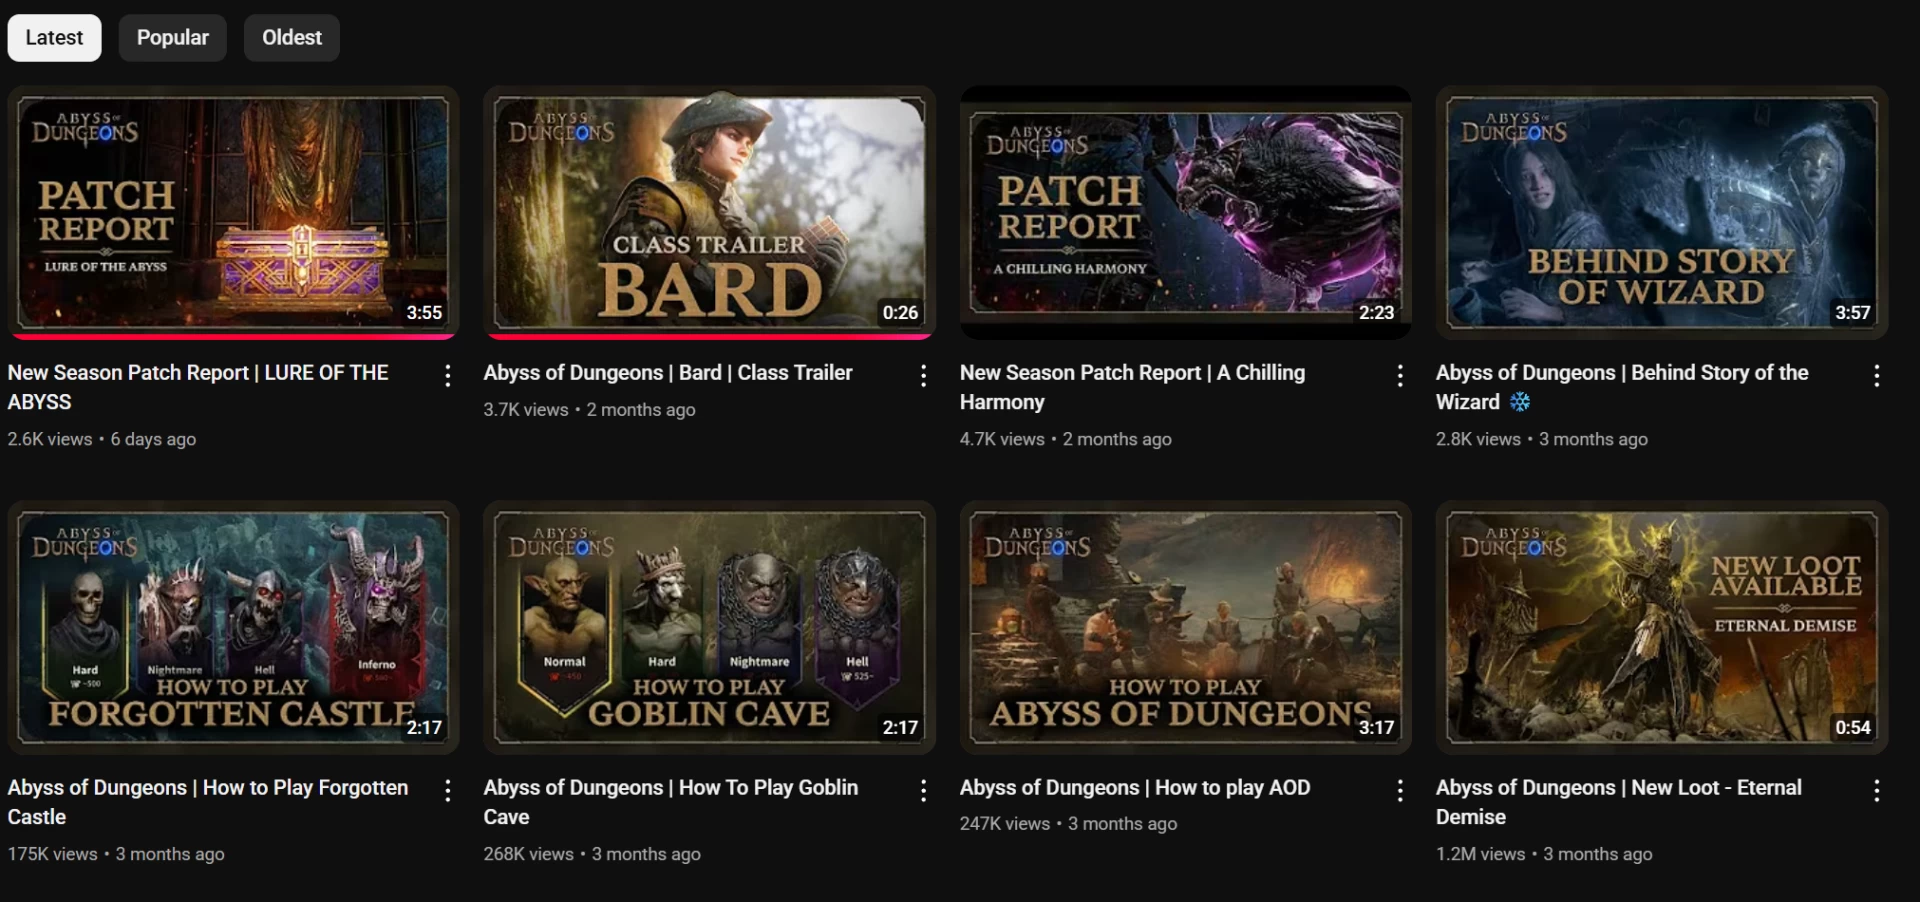Open more options for Bard Class Trailer video
This screenshot has height=902, width=1920.
(923, 376)
